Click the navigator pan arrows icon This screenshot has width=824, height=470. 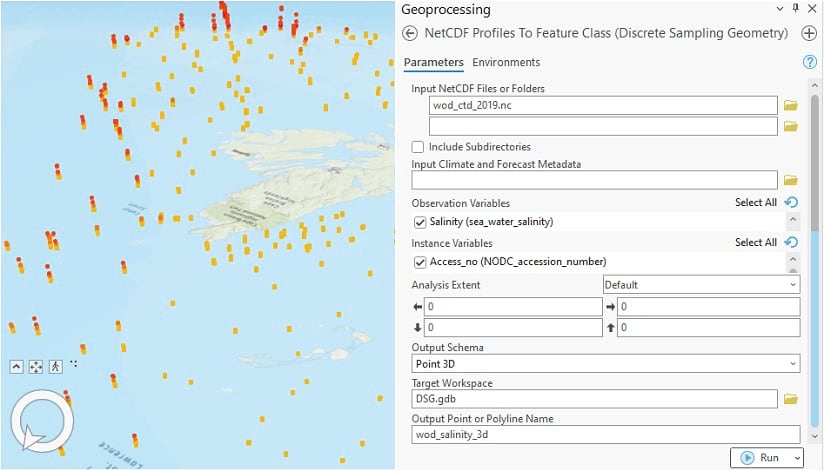pos(36,367)
